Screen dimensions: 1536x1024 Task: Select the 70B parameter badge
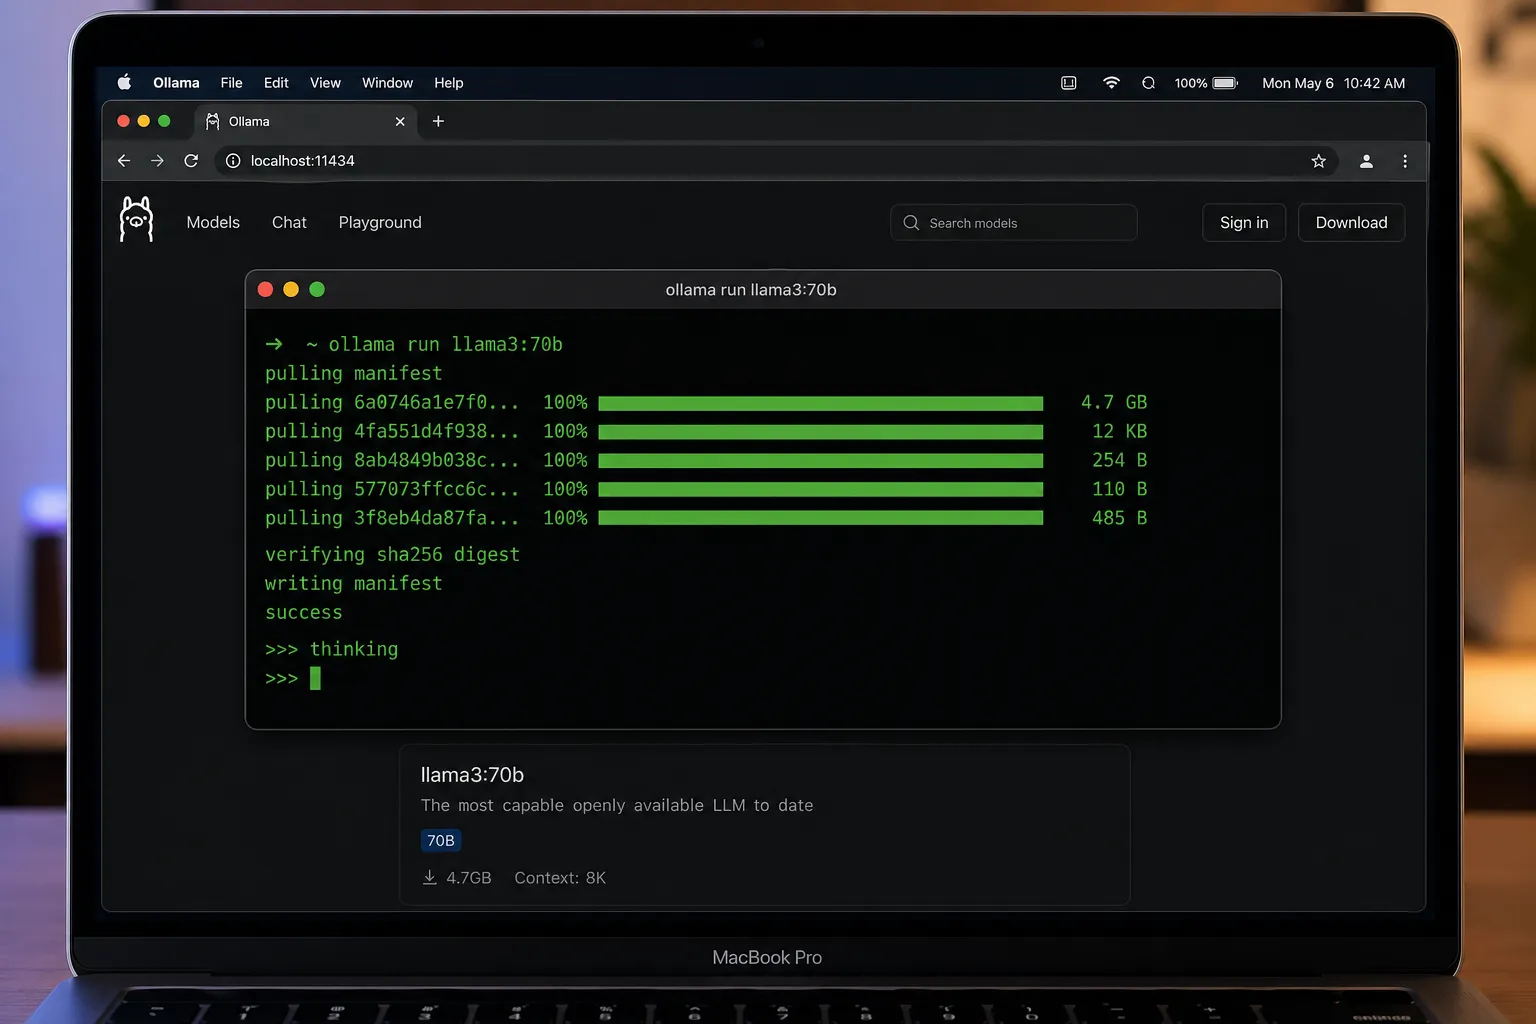[440, 840]
